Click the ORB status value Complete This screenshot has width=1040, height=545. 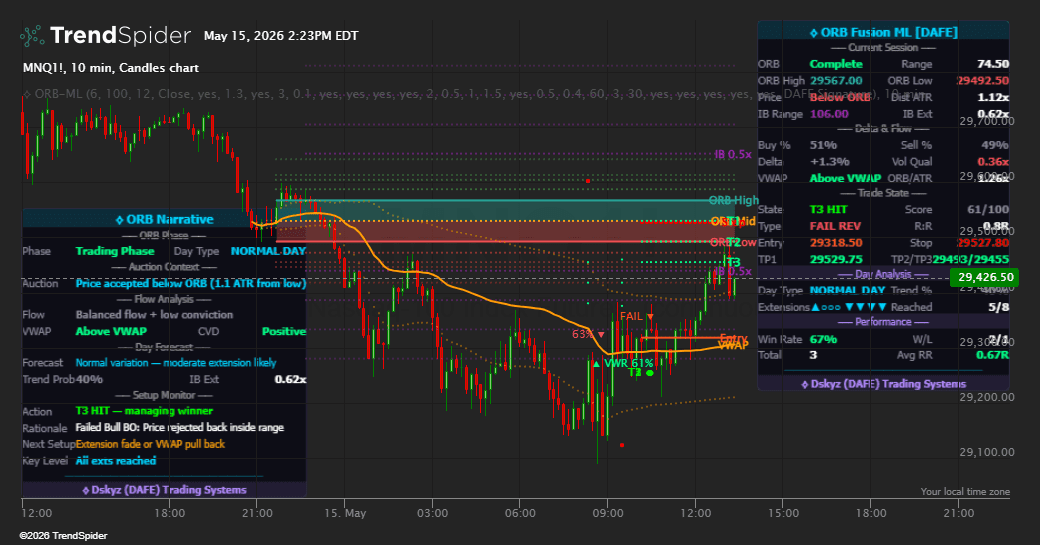coord(836,64)
